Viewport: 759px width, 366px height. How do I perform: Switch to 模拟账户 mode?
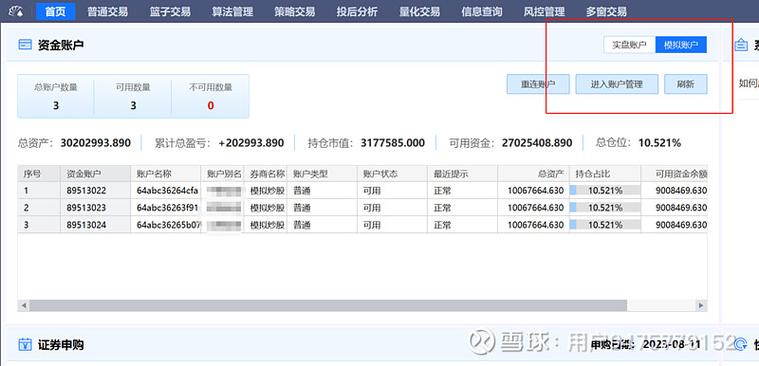[681, 45]
